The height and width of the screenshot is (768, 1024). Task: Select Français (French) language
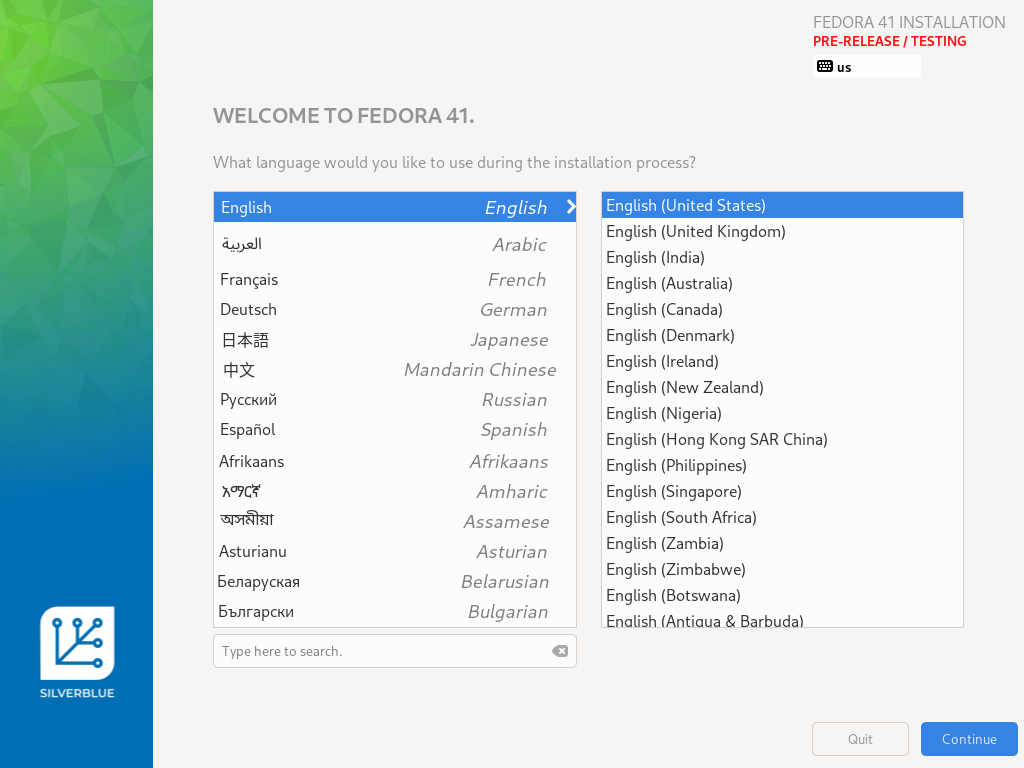(394, 280)
